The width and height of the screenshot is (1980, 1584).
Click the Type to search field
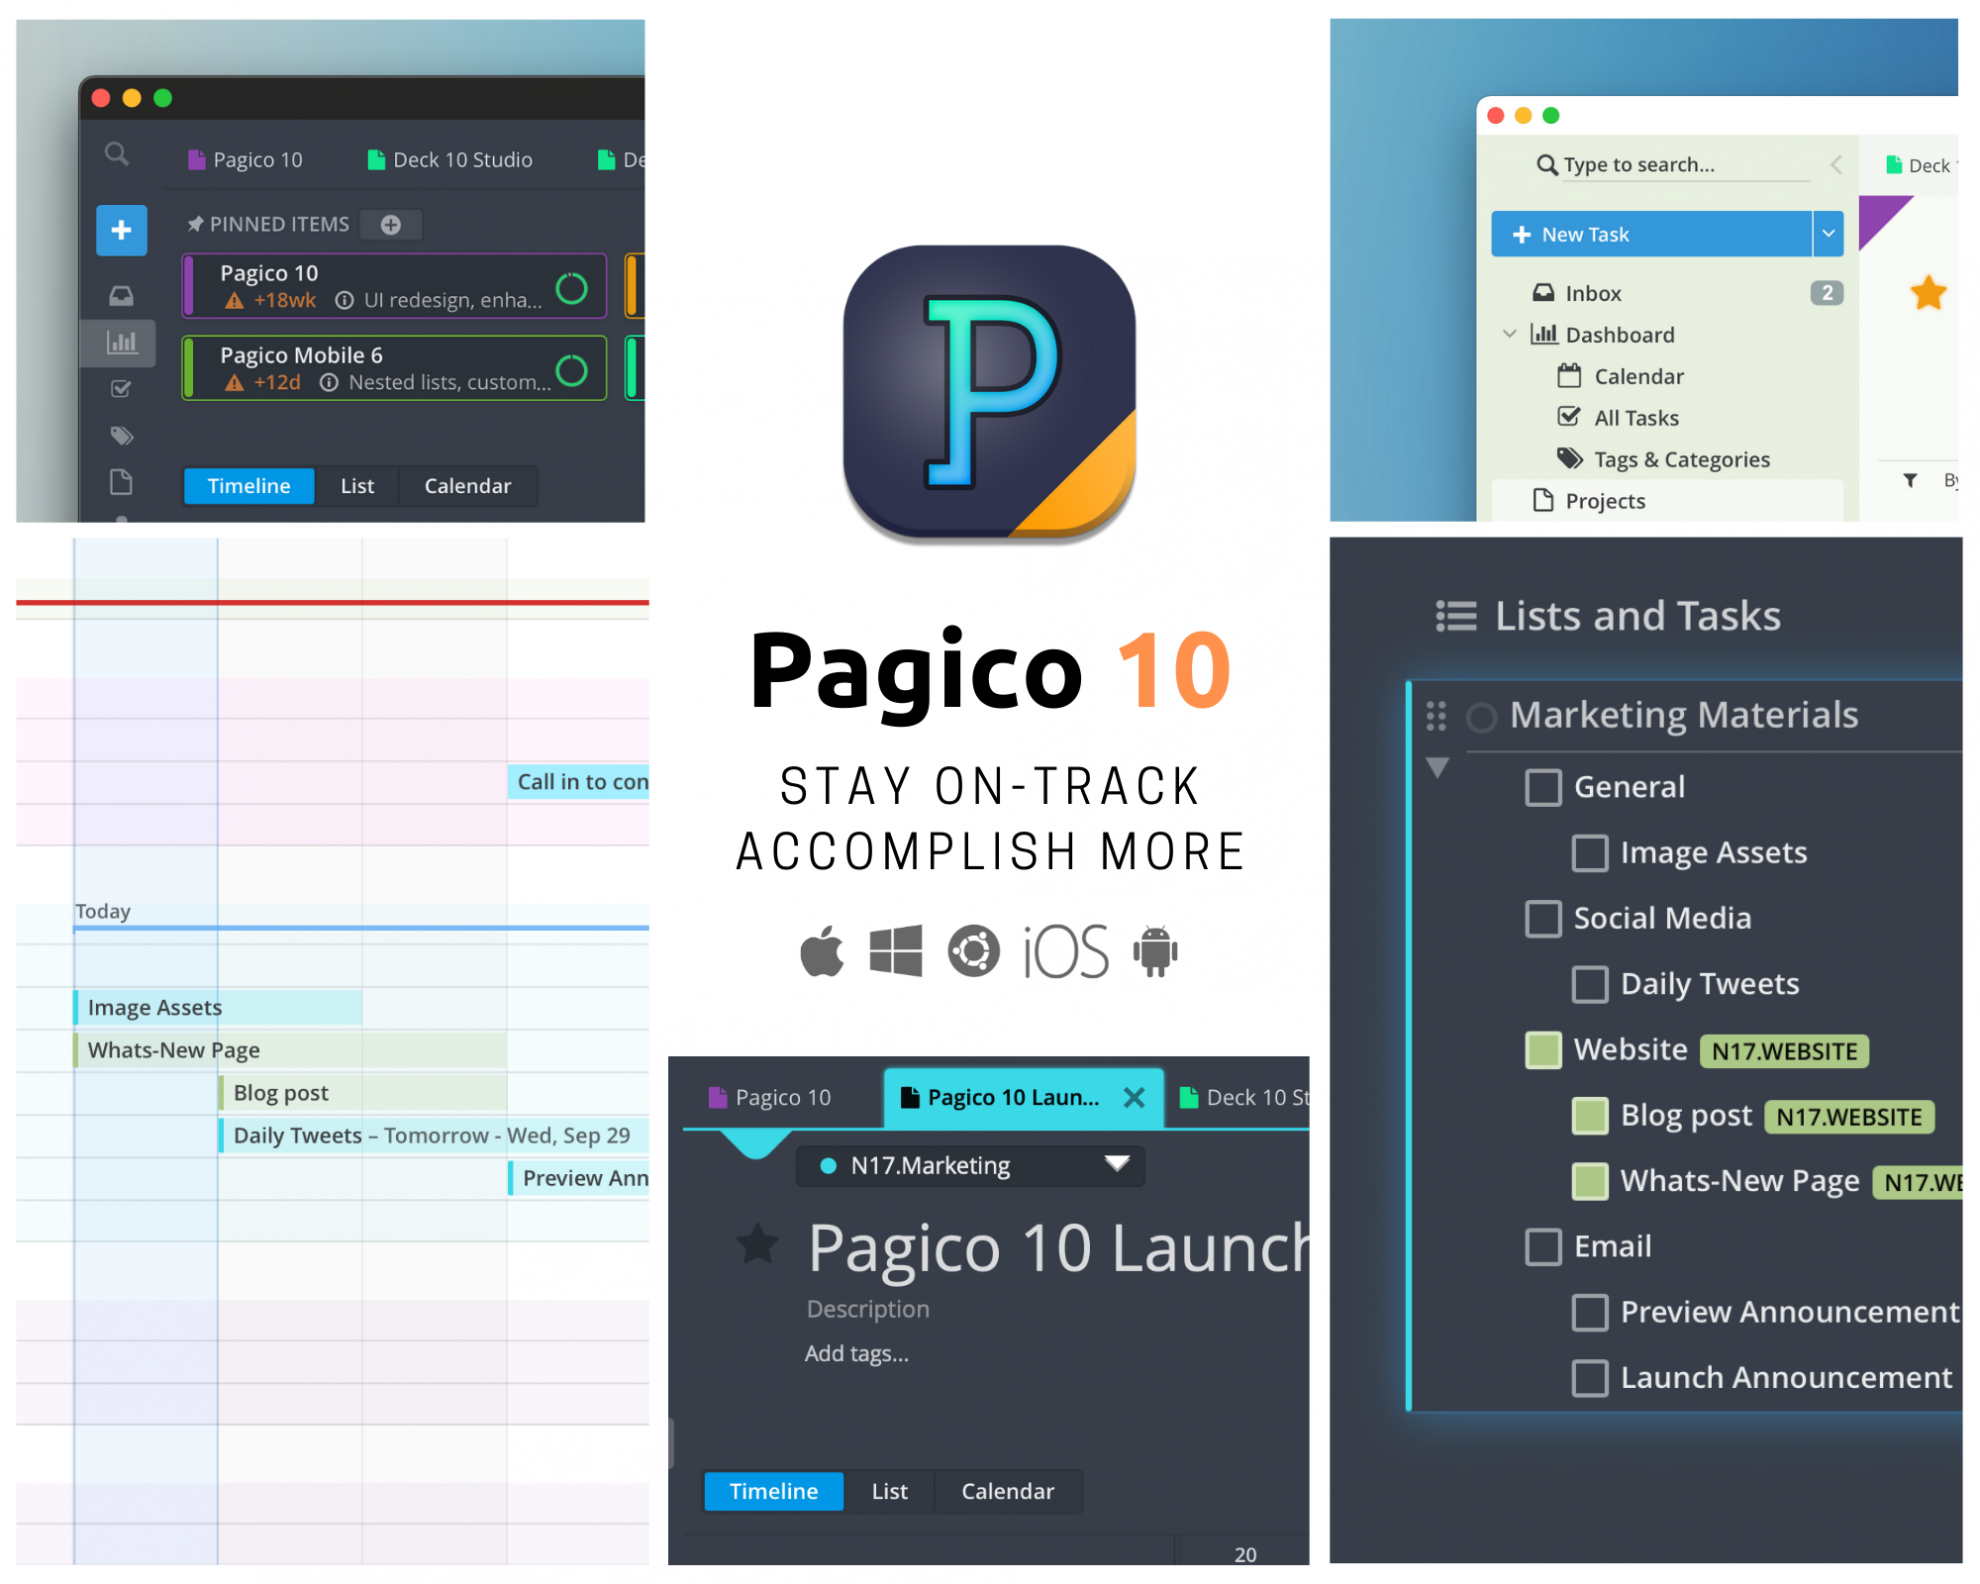coord(1674,165)
